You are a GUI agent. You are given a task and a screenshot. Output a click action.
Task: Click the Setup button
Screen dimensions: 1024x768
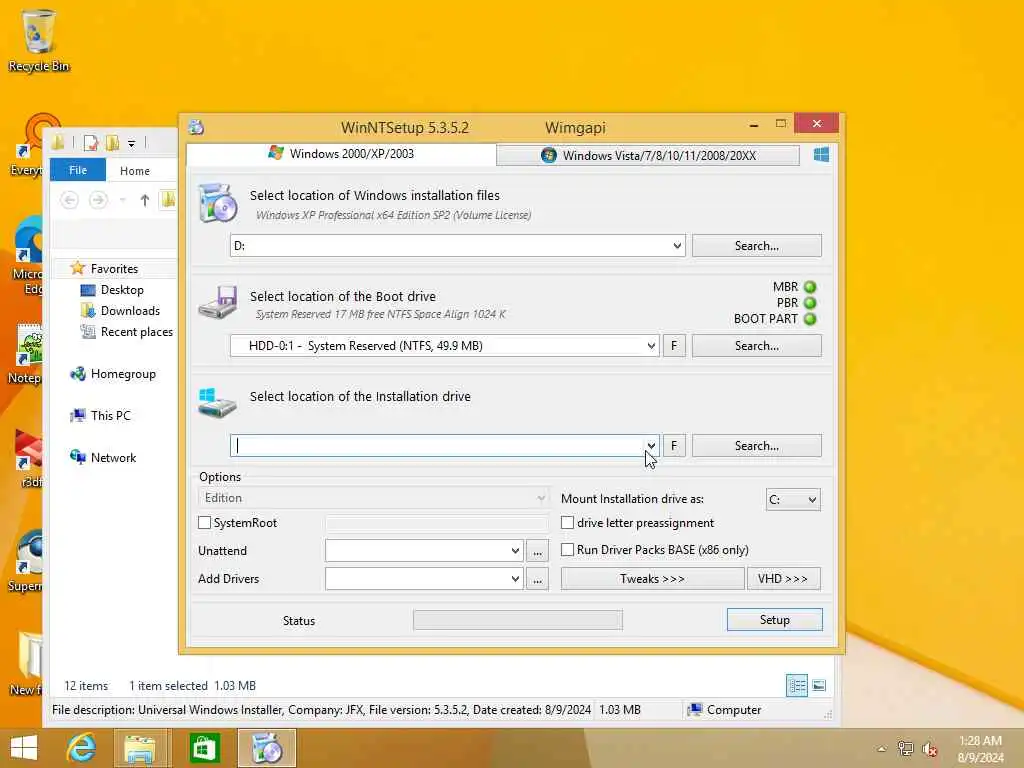[775, 620]
